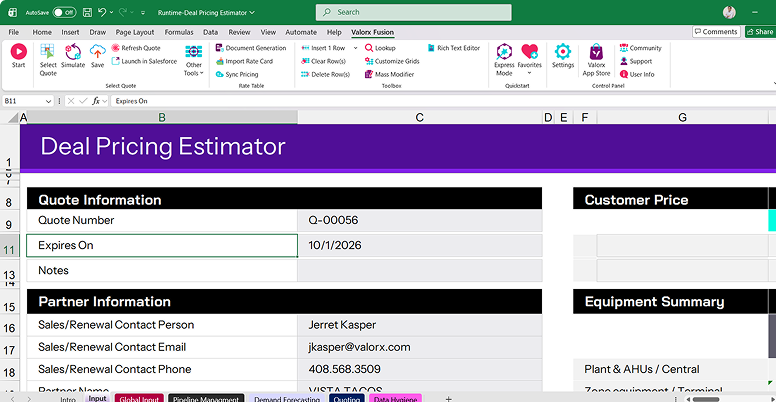Select row 16 header
Viewport: 776px width, 402px height.
[x=8, y=328]
